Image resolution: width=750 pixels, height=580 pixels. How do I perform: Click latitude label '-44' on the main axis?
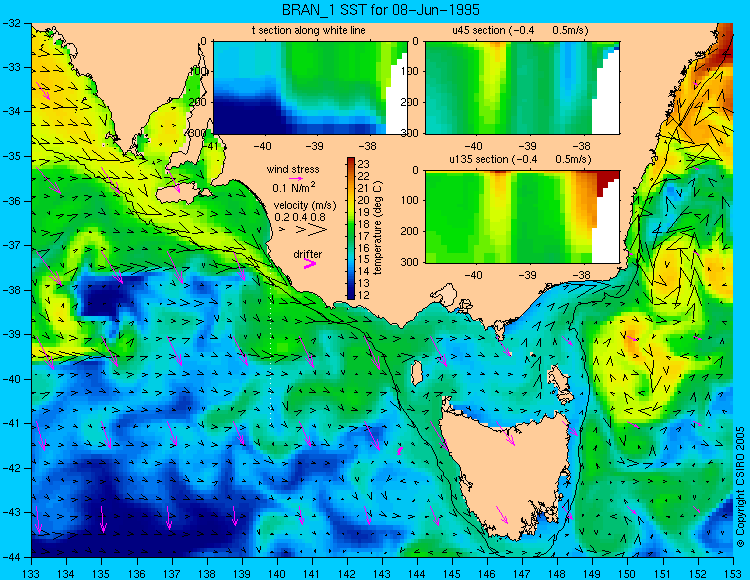(x=11, y=557)
